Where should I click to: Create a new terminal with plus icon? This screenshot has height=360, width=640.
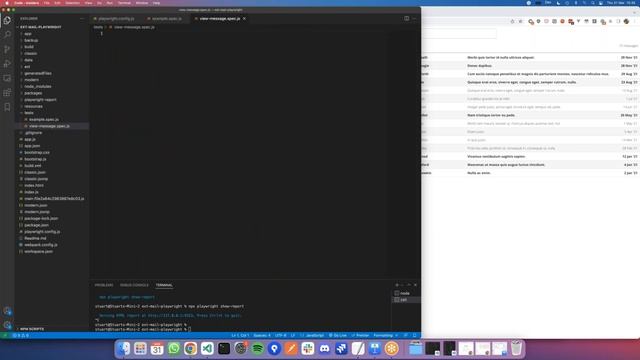point(397,285)
